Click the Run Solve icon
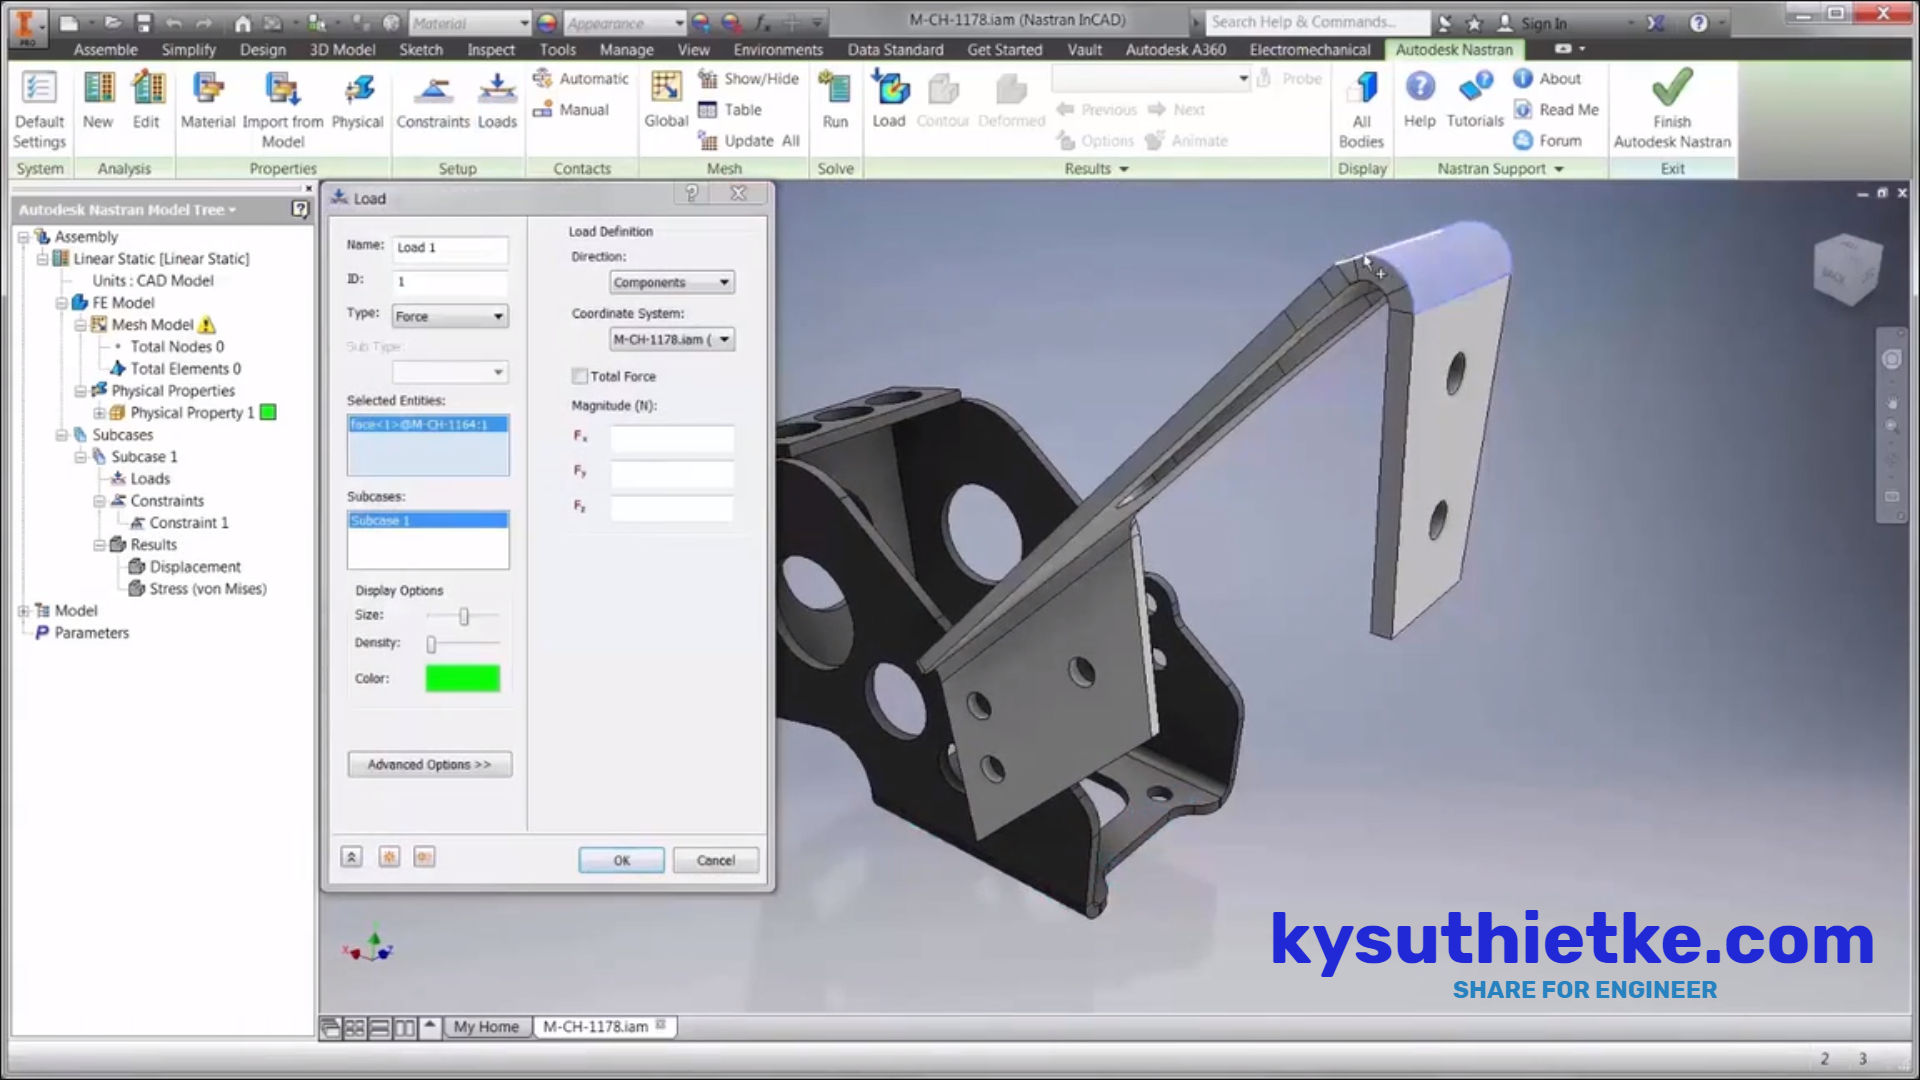The width and height of the screenshot is (1920, 1080). (x=835, y=99)
